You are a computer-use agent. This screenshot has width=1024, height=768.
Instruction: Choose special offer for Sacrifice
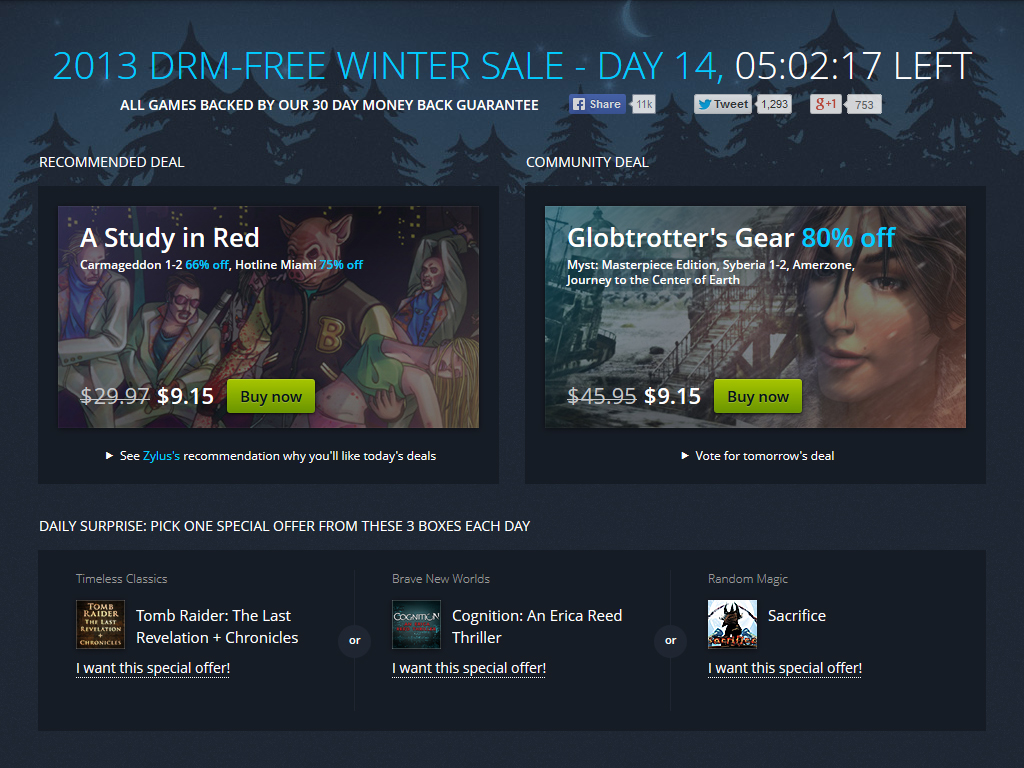(x=785, y=668)
